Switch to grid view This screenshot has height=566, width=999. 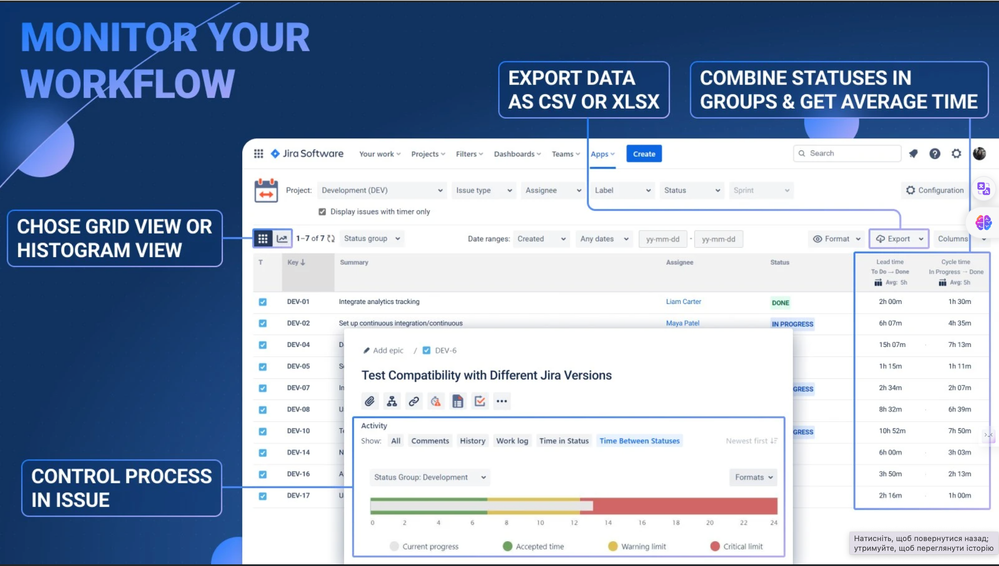(x=262, y=238)
